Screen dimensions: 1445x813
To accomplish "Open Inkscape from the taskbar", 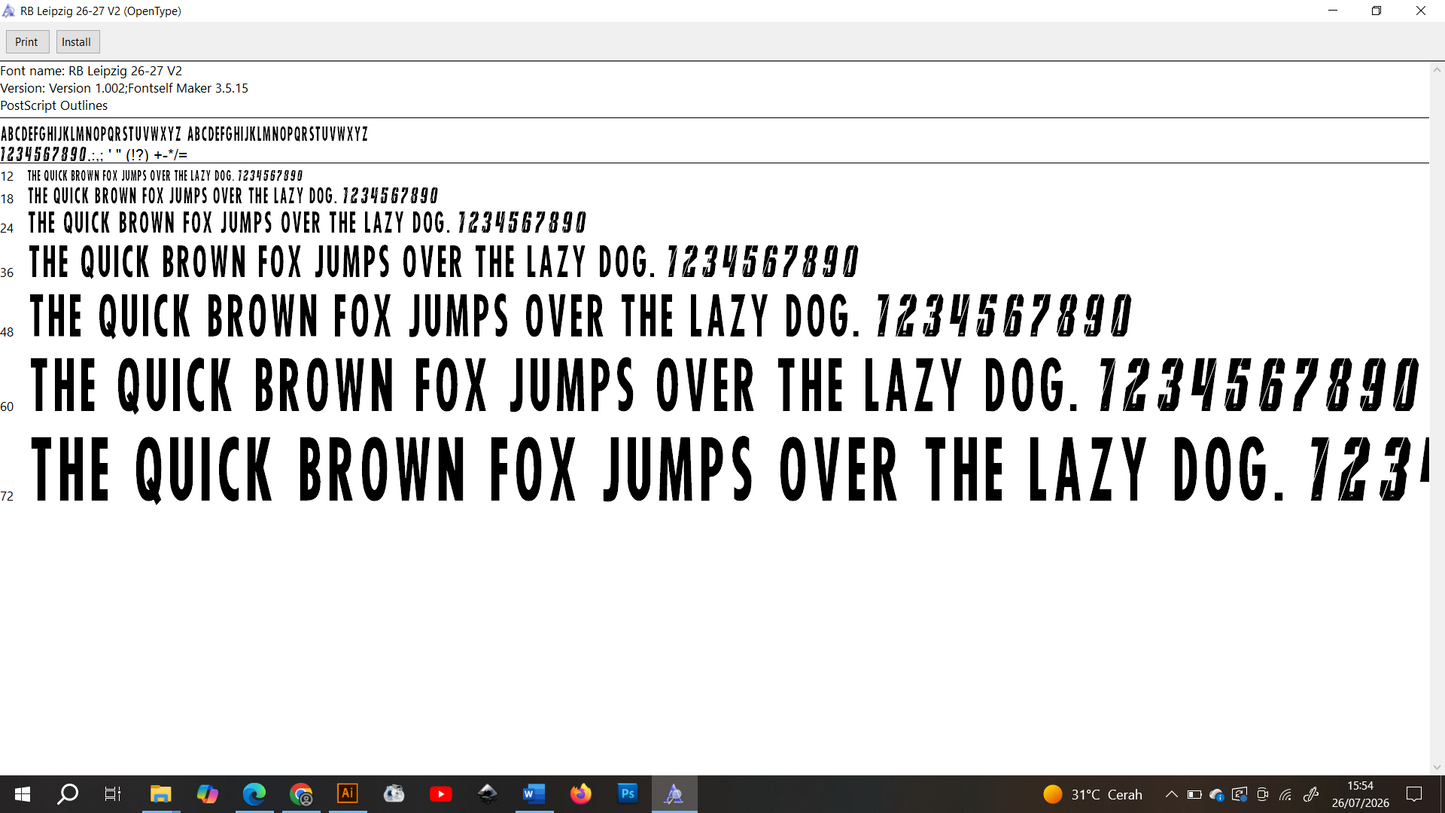I will point(487,794).
